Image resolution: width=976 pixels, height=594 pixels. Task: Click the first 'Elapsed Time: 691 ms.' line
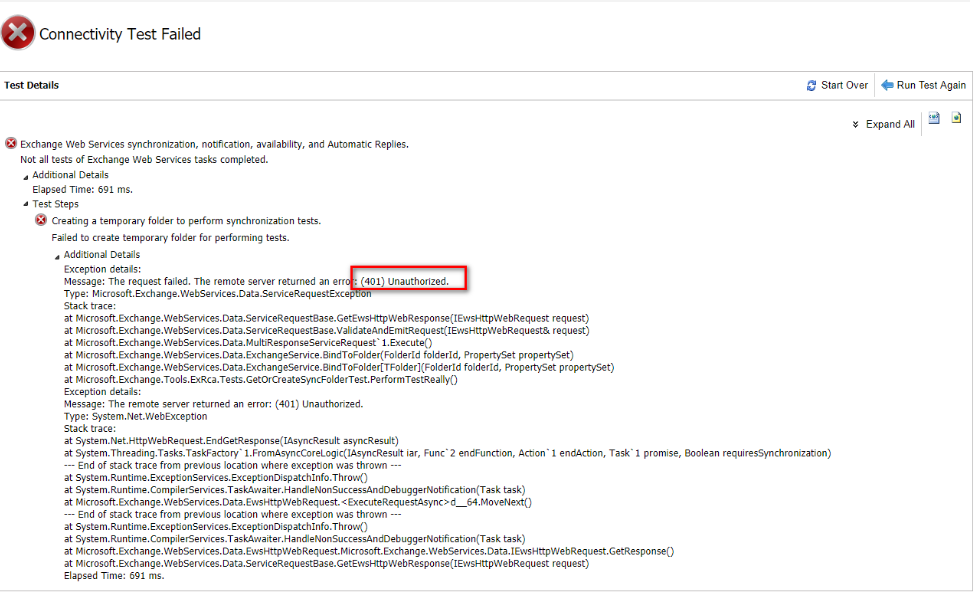[x=82, y=189]
